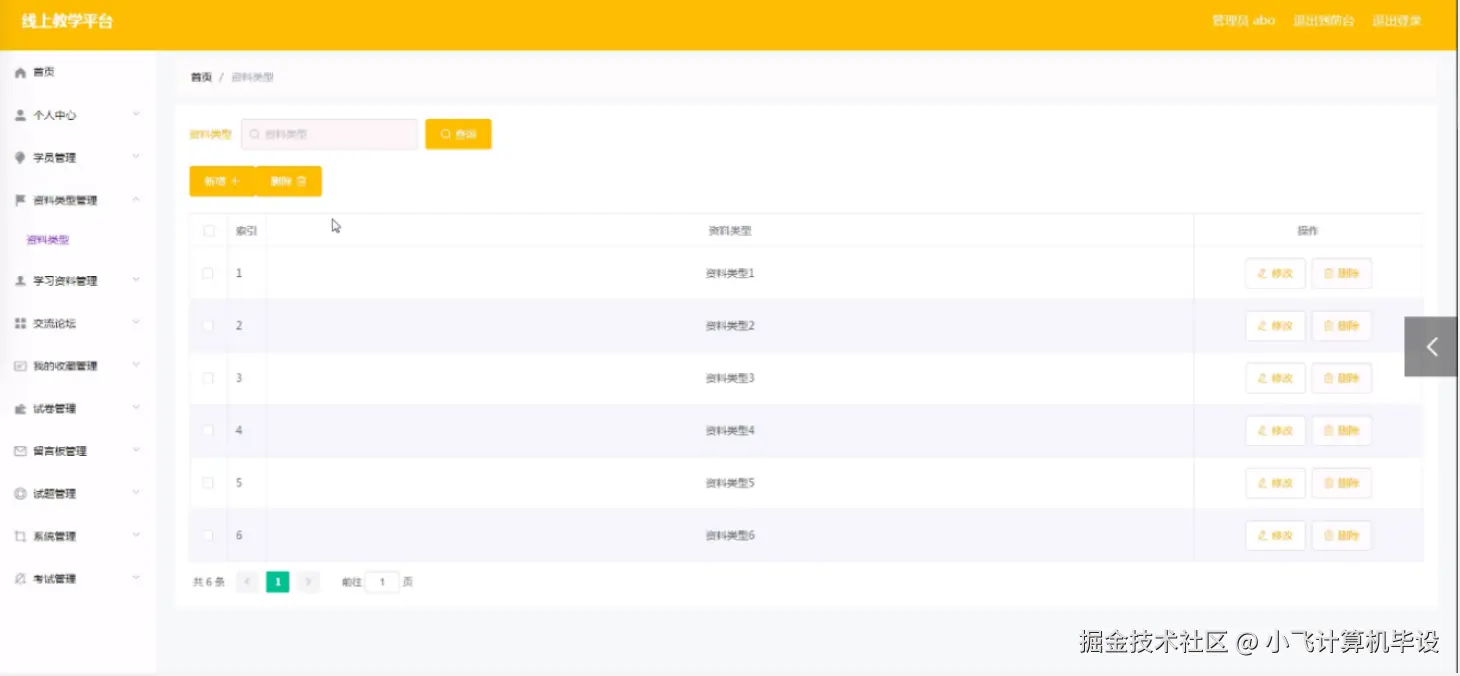Expand 个人中心 using its chevron
The height and width of the screenshot is (676, 1460).
(136, 115)
